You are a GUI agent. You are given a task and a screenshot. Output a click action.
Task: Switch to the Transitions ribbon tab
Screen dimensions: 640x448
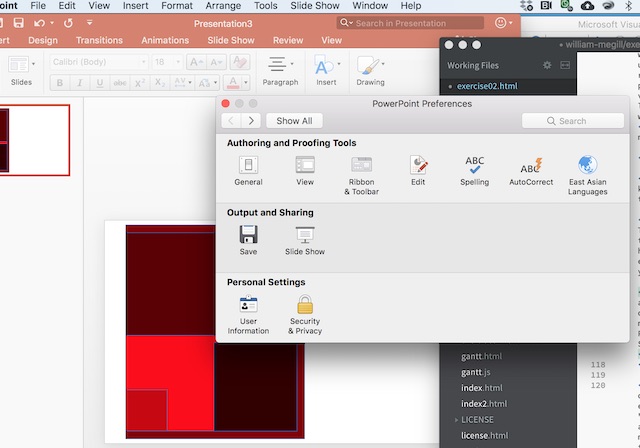[x=99, y=40]
